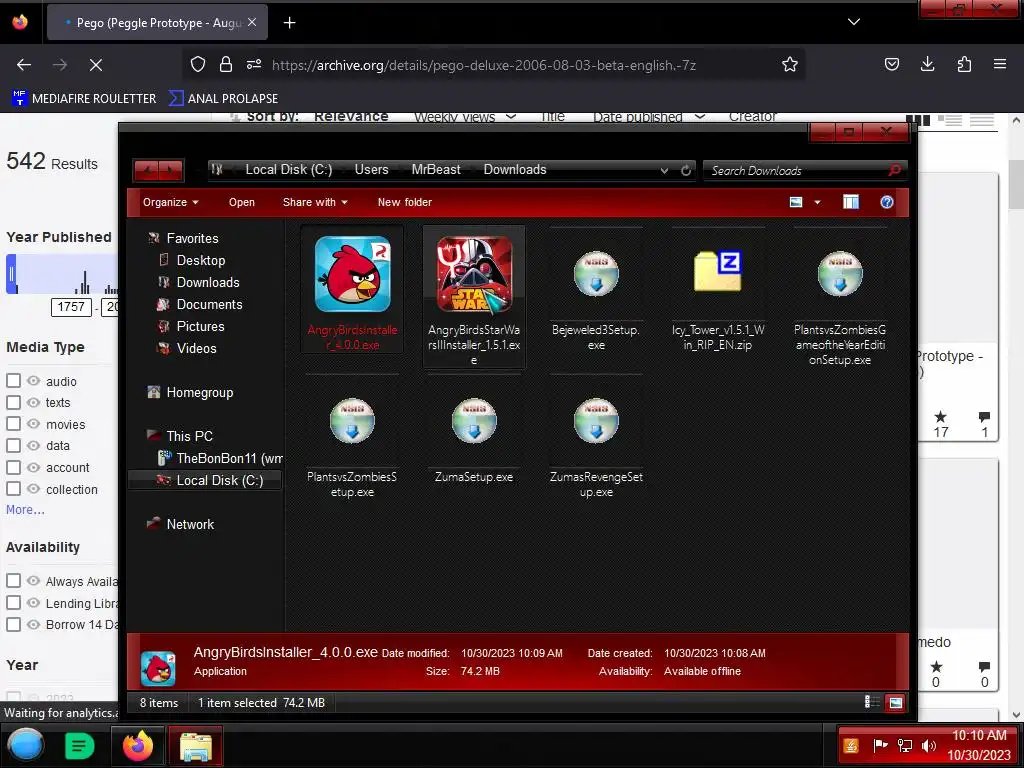Go back in explorer navigation
The width and height of the screenshot is (1024, 768).
[x=147, y=171]
